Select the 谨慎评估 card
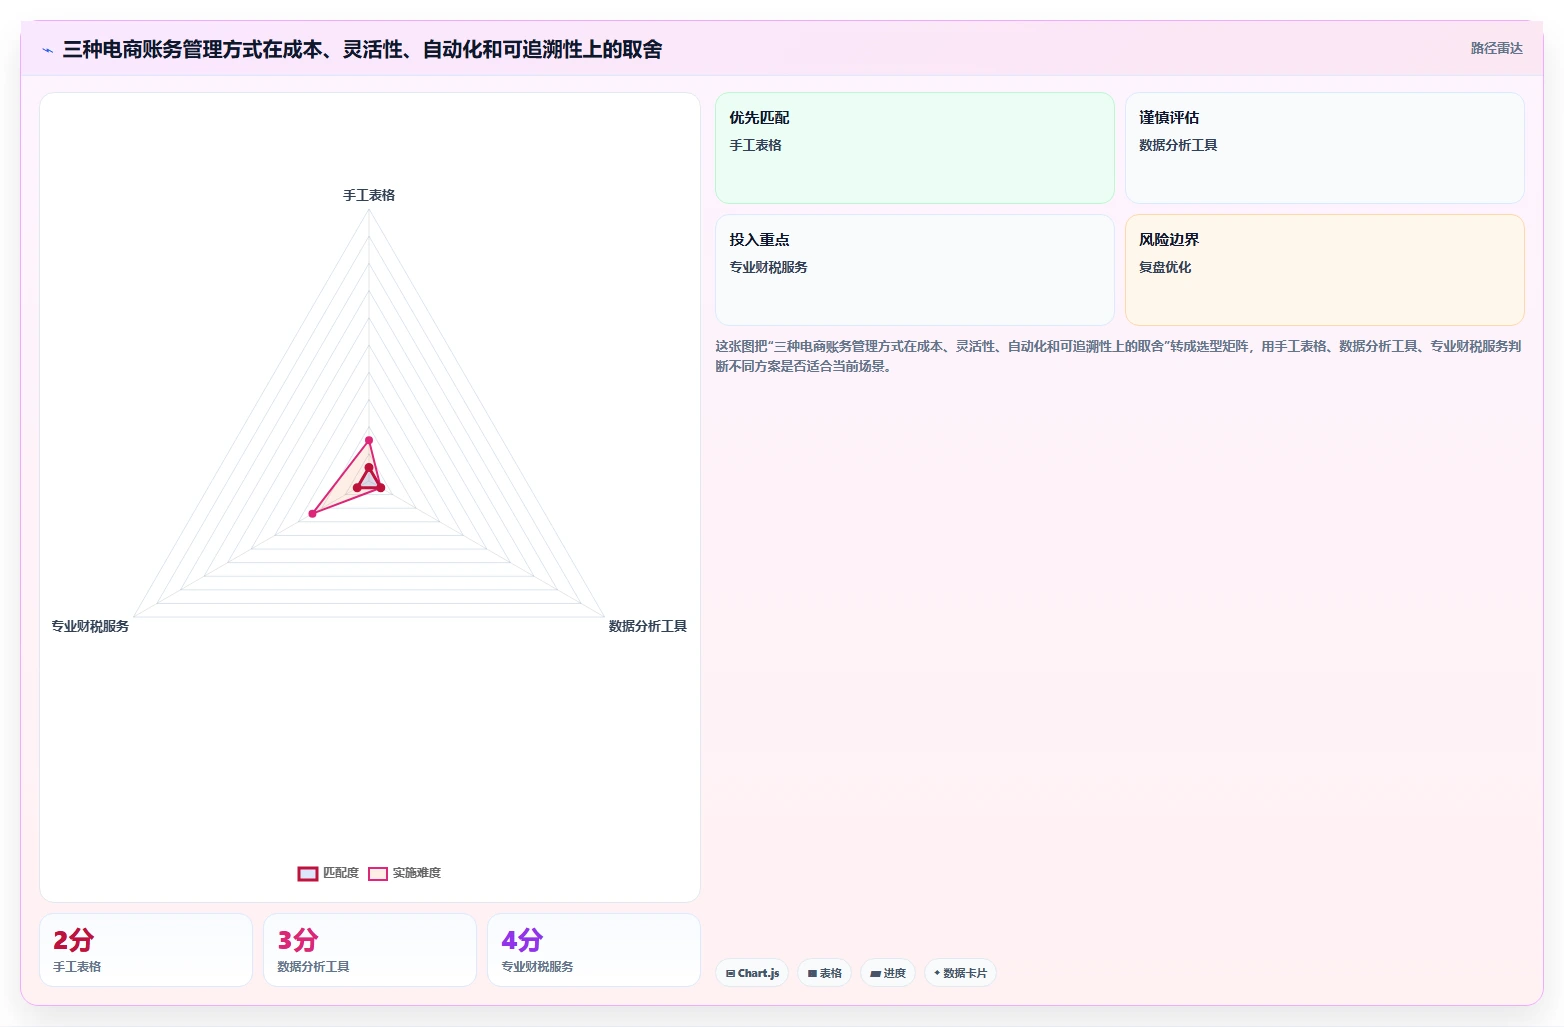Image resolution: width=1564 pixels, height=1027 pixels. 1324,148
